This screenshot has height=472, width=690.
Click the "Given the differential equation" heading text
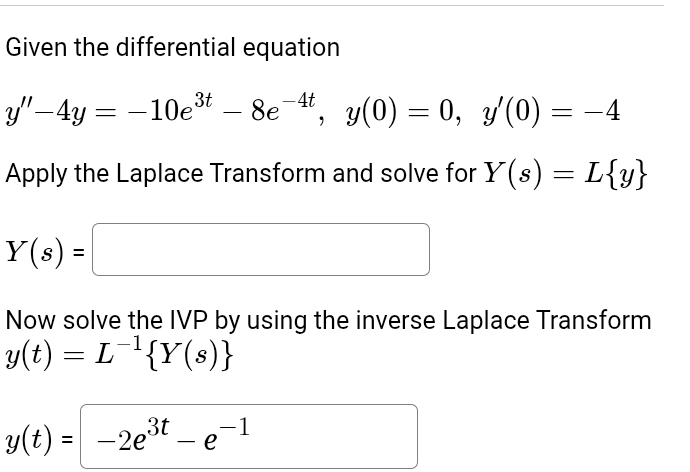(173, 47)
